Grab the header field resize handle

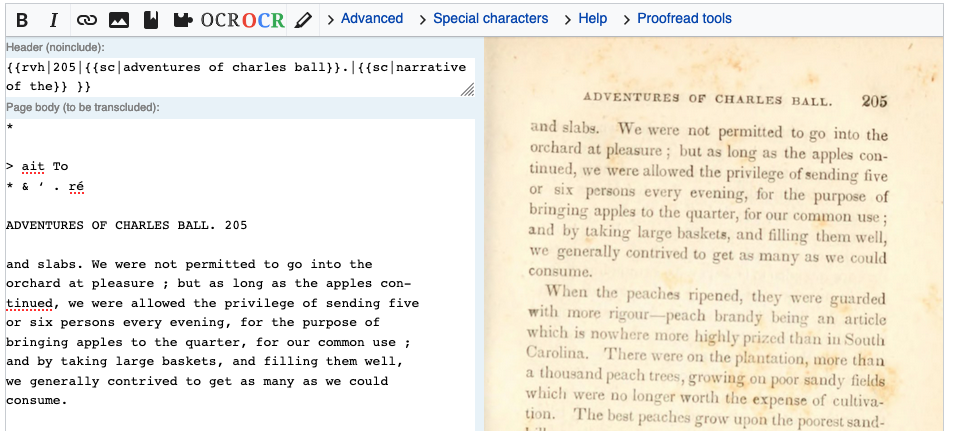(x=468, y=90)
